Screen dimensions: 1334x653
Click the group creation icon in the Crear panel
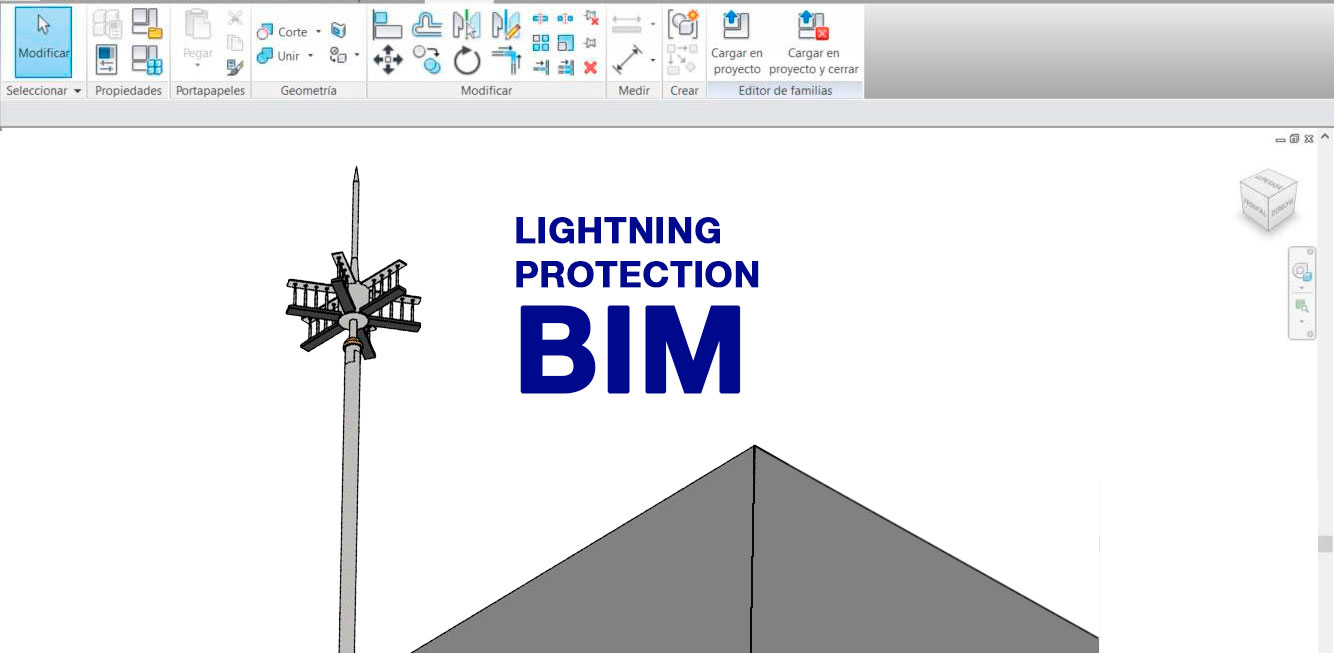[x=684, y=25]
